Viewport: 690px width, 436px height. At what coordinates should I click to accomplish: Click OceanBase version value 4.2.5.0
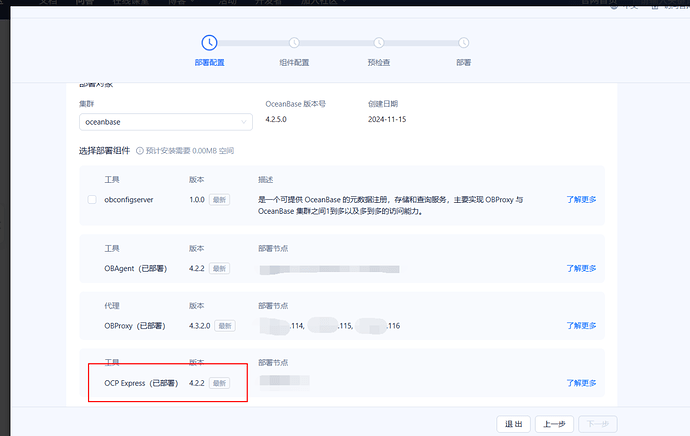[276, 119]
